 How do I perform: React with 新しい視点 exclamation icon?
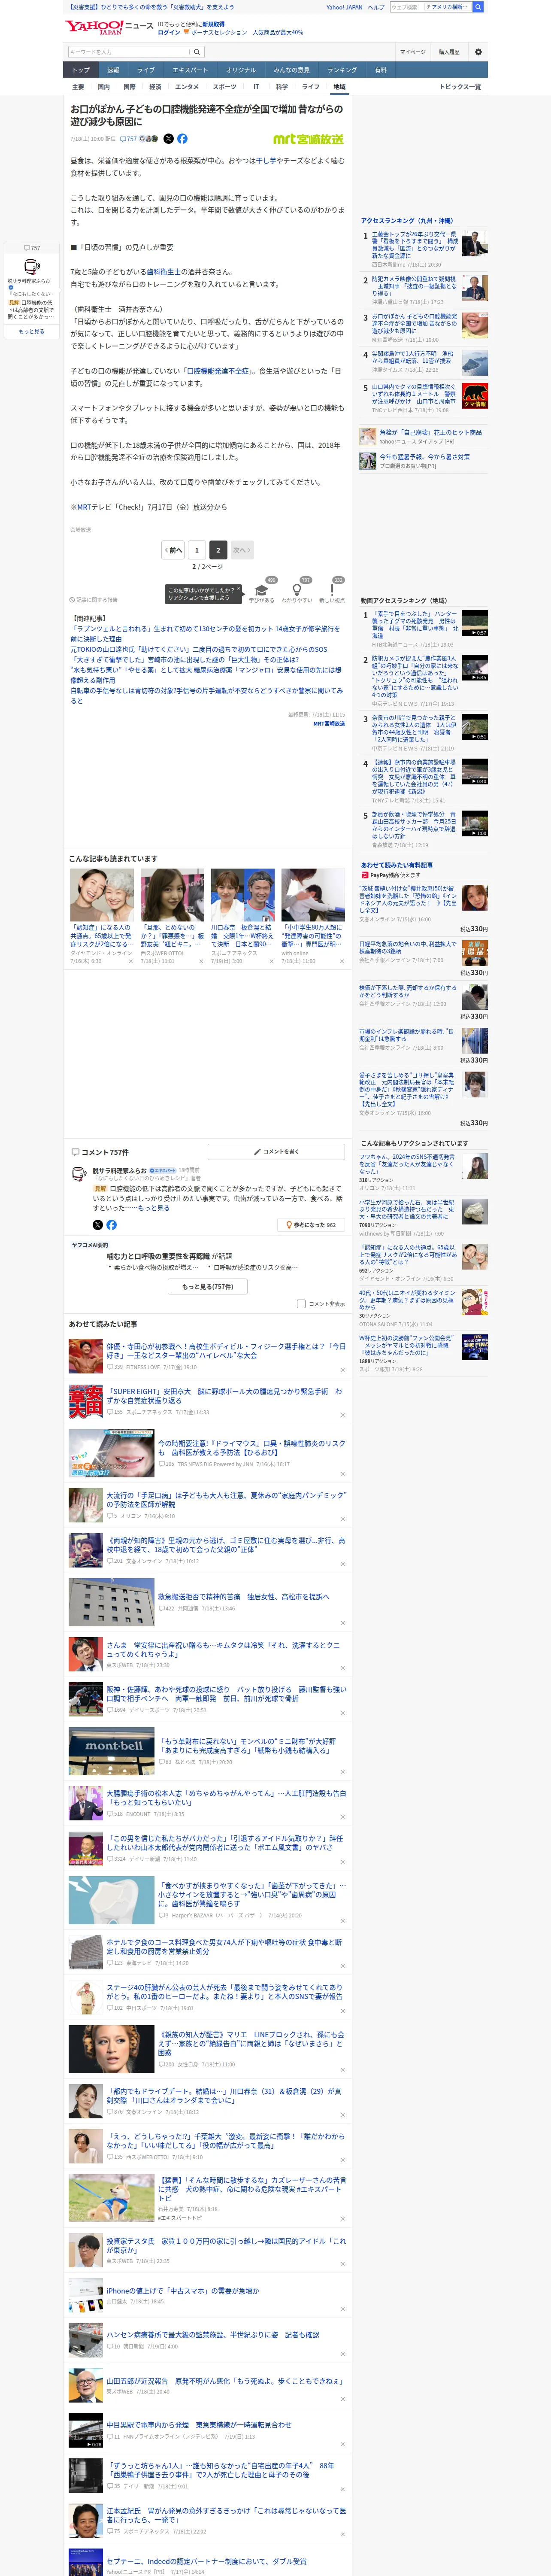click(332, 590)
